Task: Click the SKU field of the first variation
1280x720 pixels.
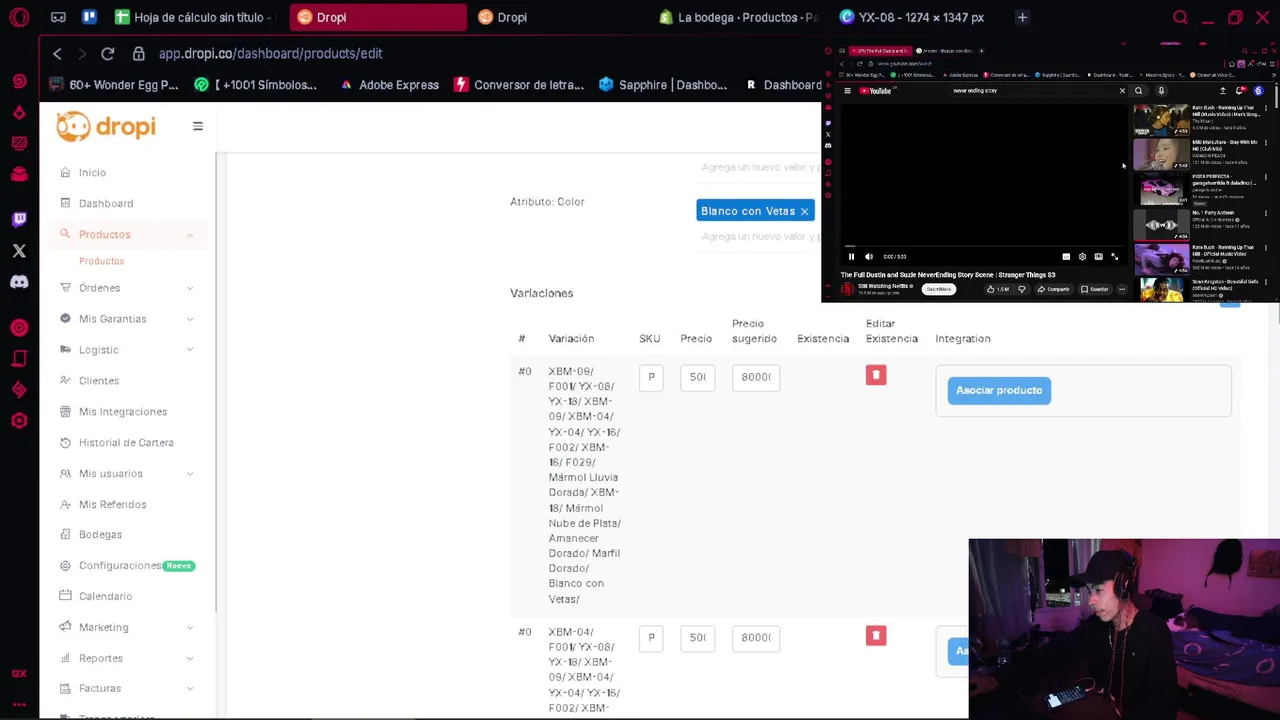Action: click(651, 377)
